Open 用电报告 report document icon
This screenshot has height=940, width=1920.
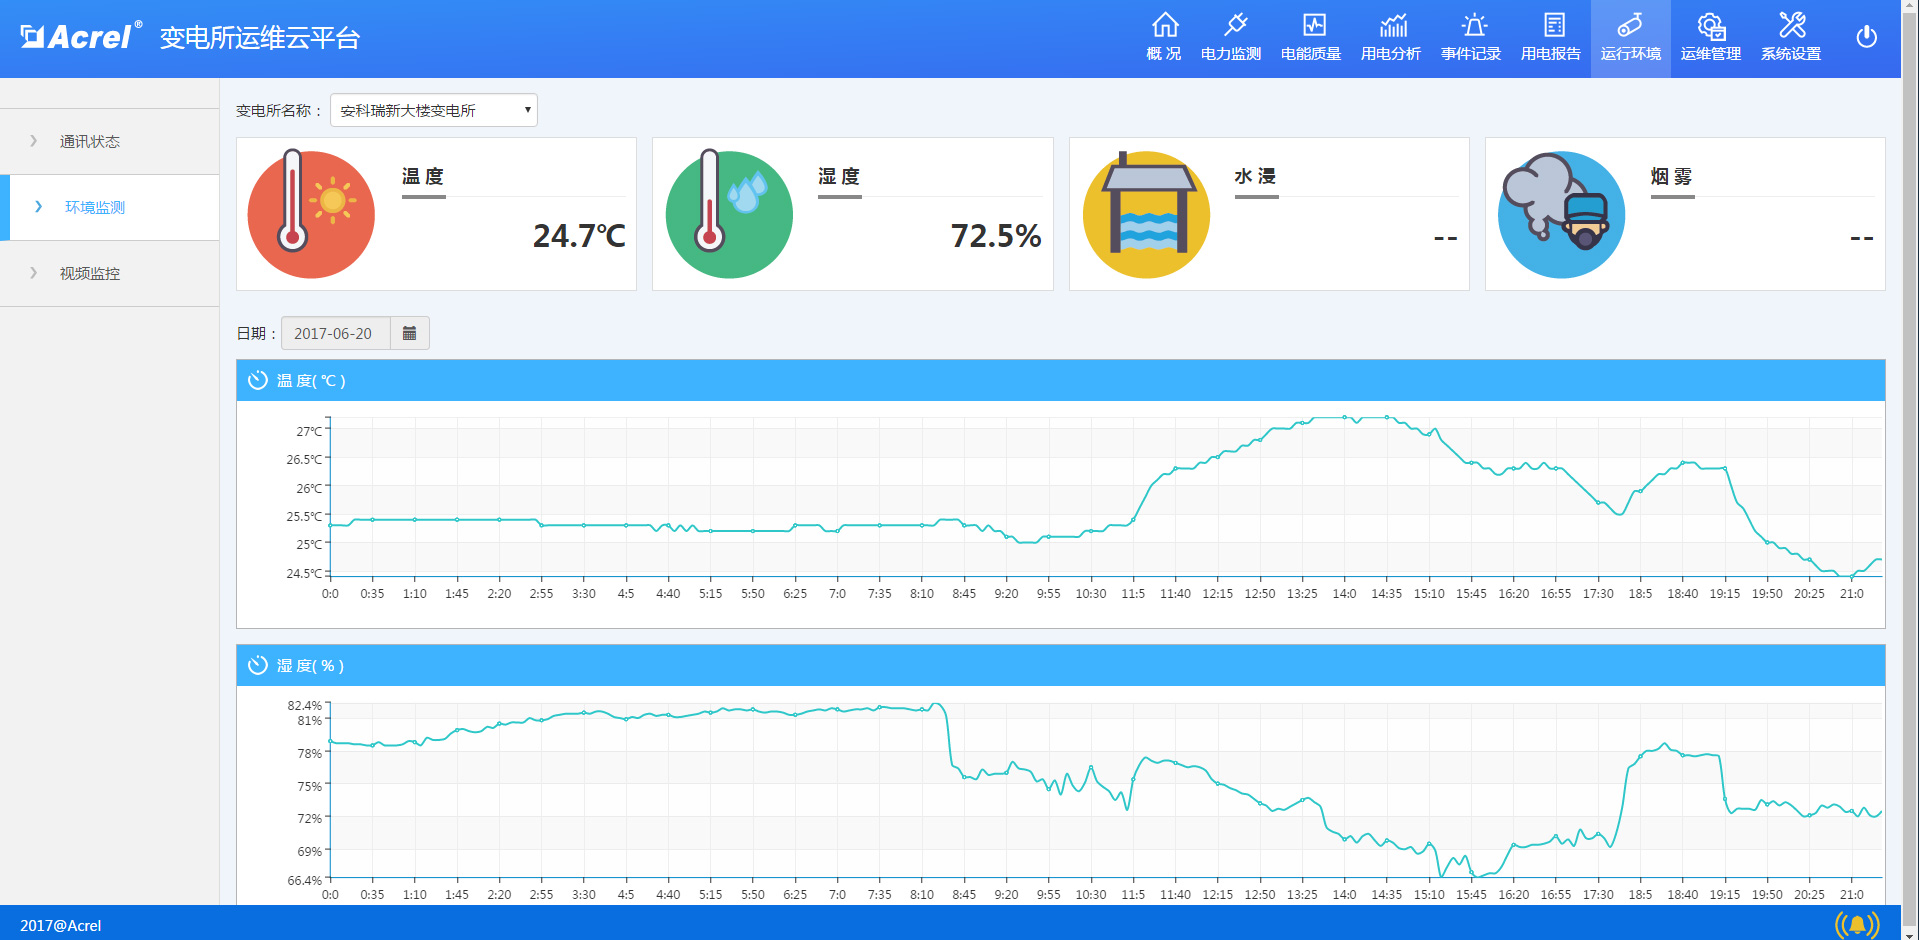1554,25
